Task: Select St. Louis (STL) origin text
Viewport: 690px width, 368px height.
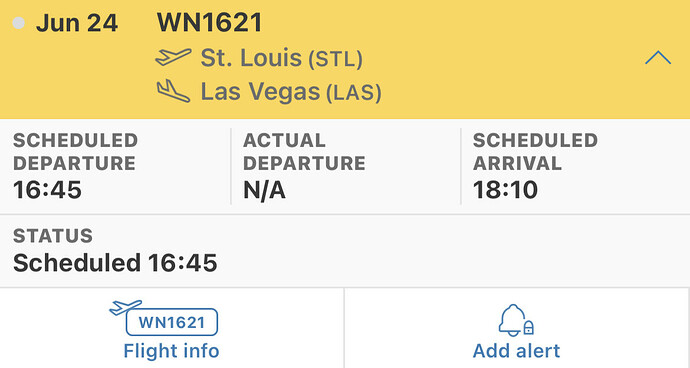Action: click(282, 58)
